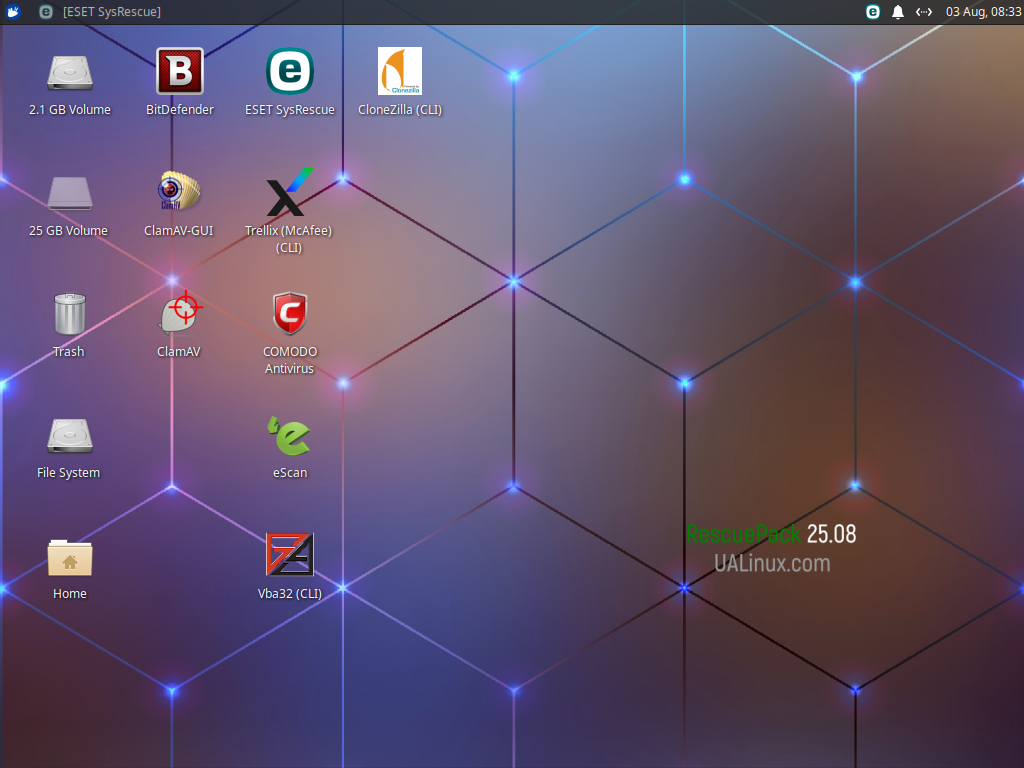Viewport: 1024px width, 768px height.
Task: Click the network connection tray icon
Action: coord(923,12)
